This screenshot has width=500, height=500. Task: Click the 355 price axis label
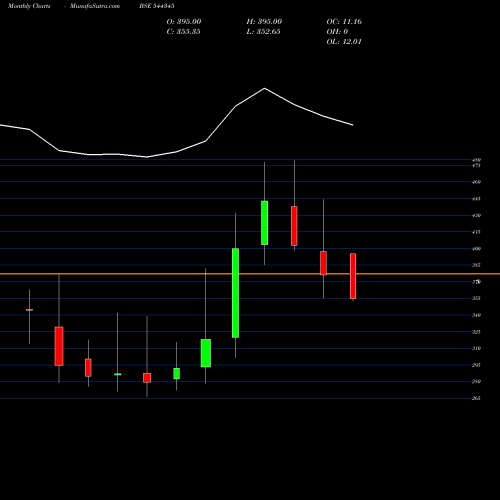point(477,298)
